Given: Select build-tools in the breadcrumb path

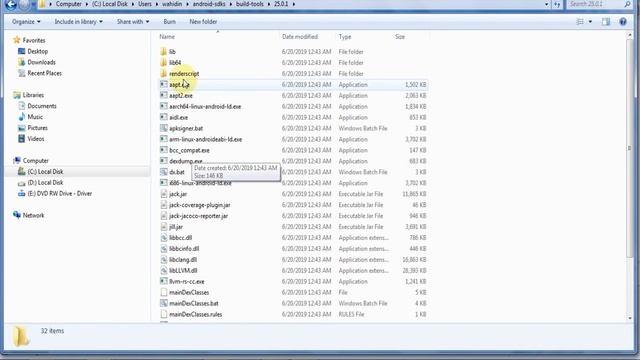Looking at the screenshot, I should tap(249, 4).
